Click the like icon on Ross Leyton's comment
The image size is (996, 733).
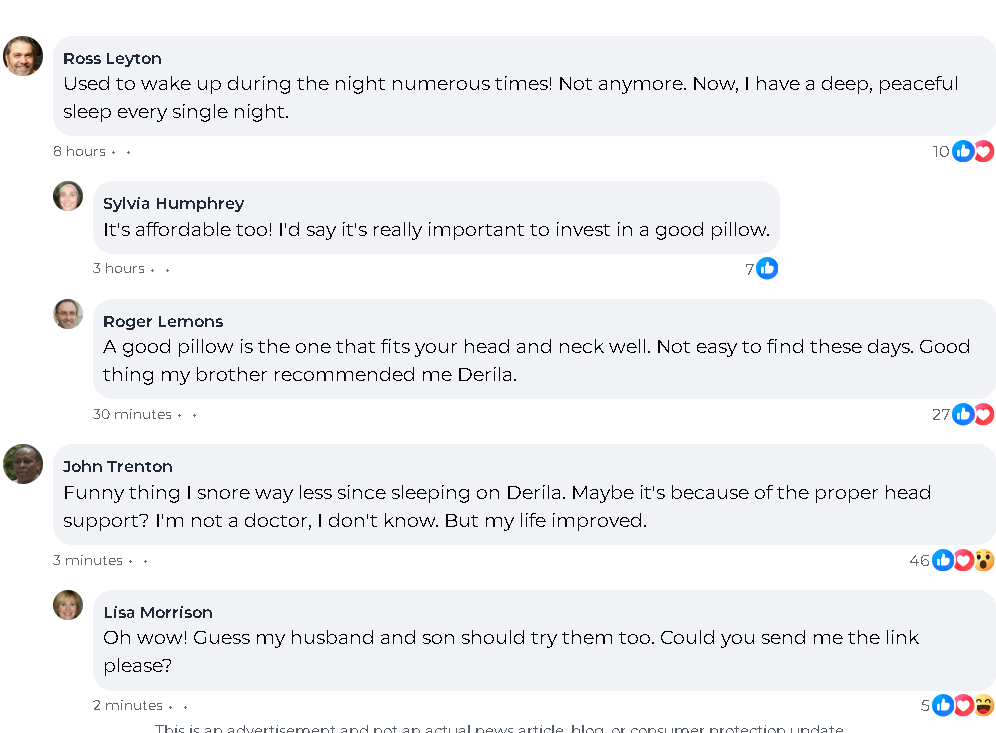[x=963, y=151]
